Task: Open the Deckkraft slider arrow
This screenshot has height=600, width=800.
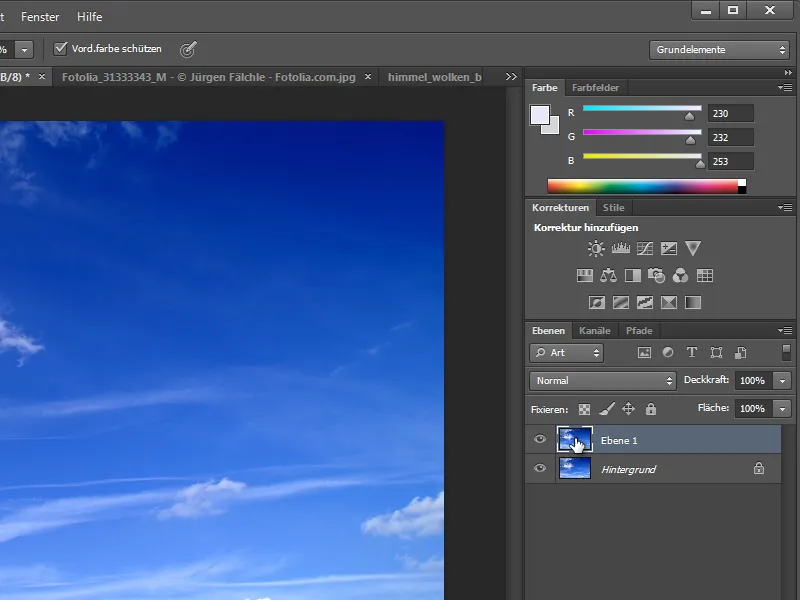Action: point(783,381)
